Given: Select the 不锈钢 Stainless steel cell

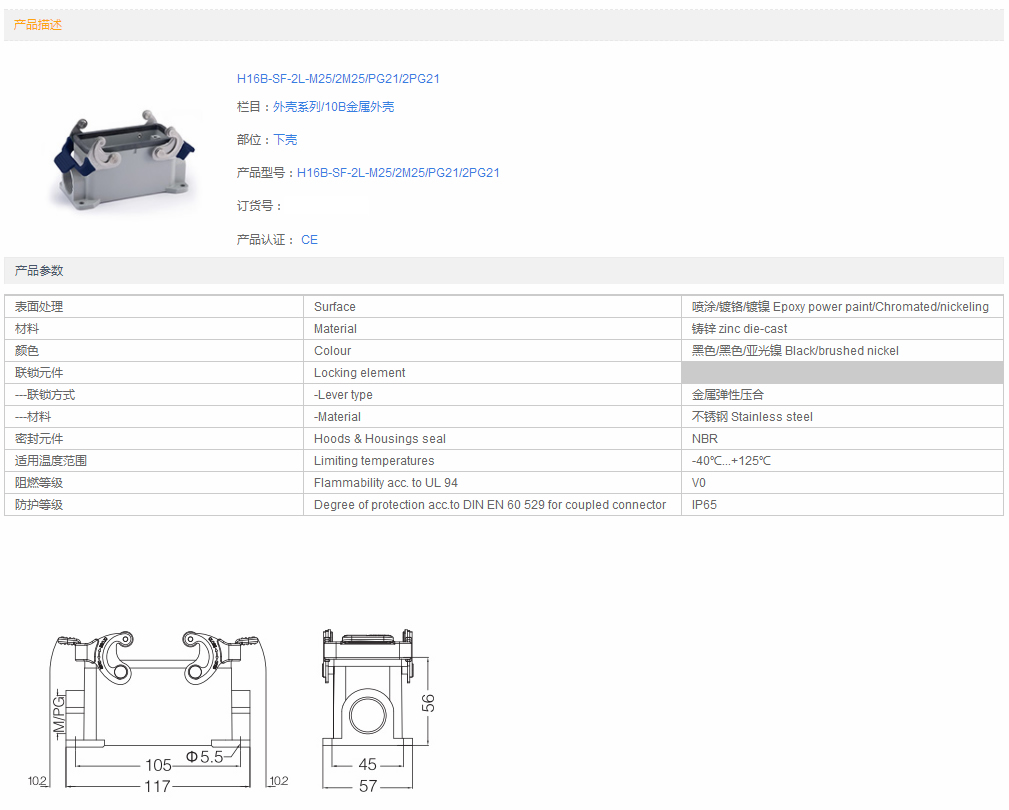Looking at the screenshot, I should 752,417.
